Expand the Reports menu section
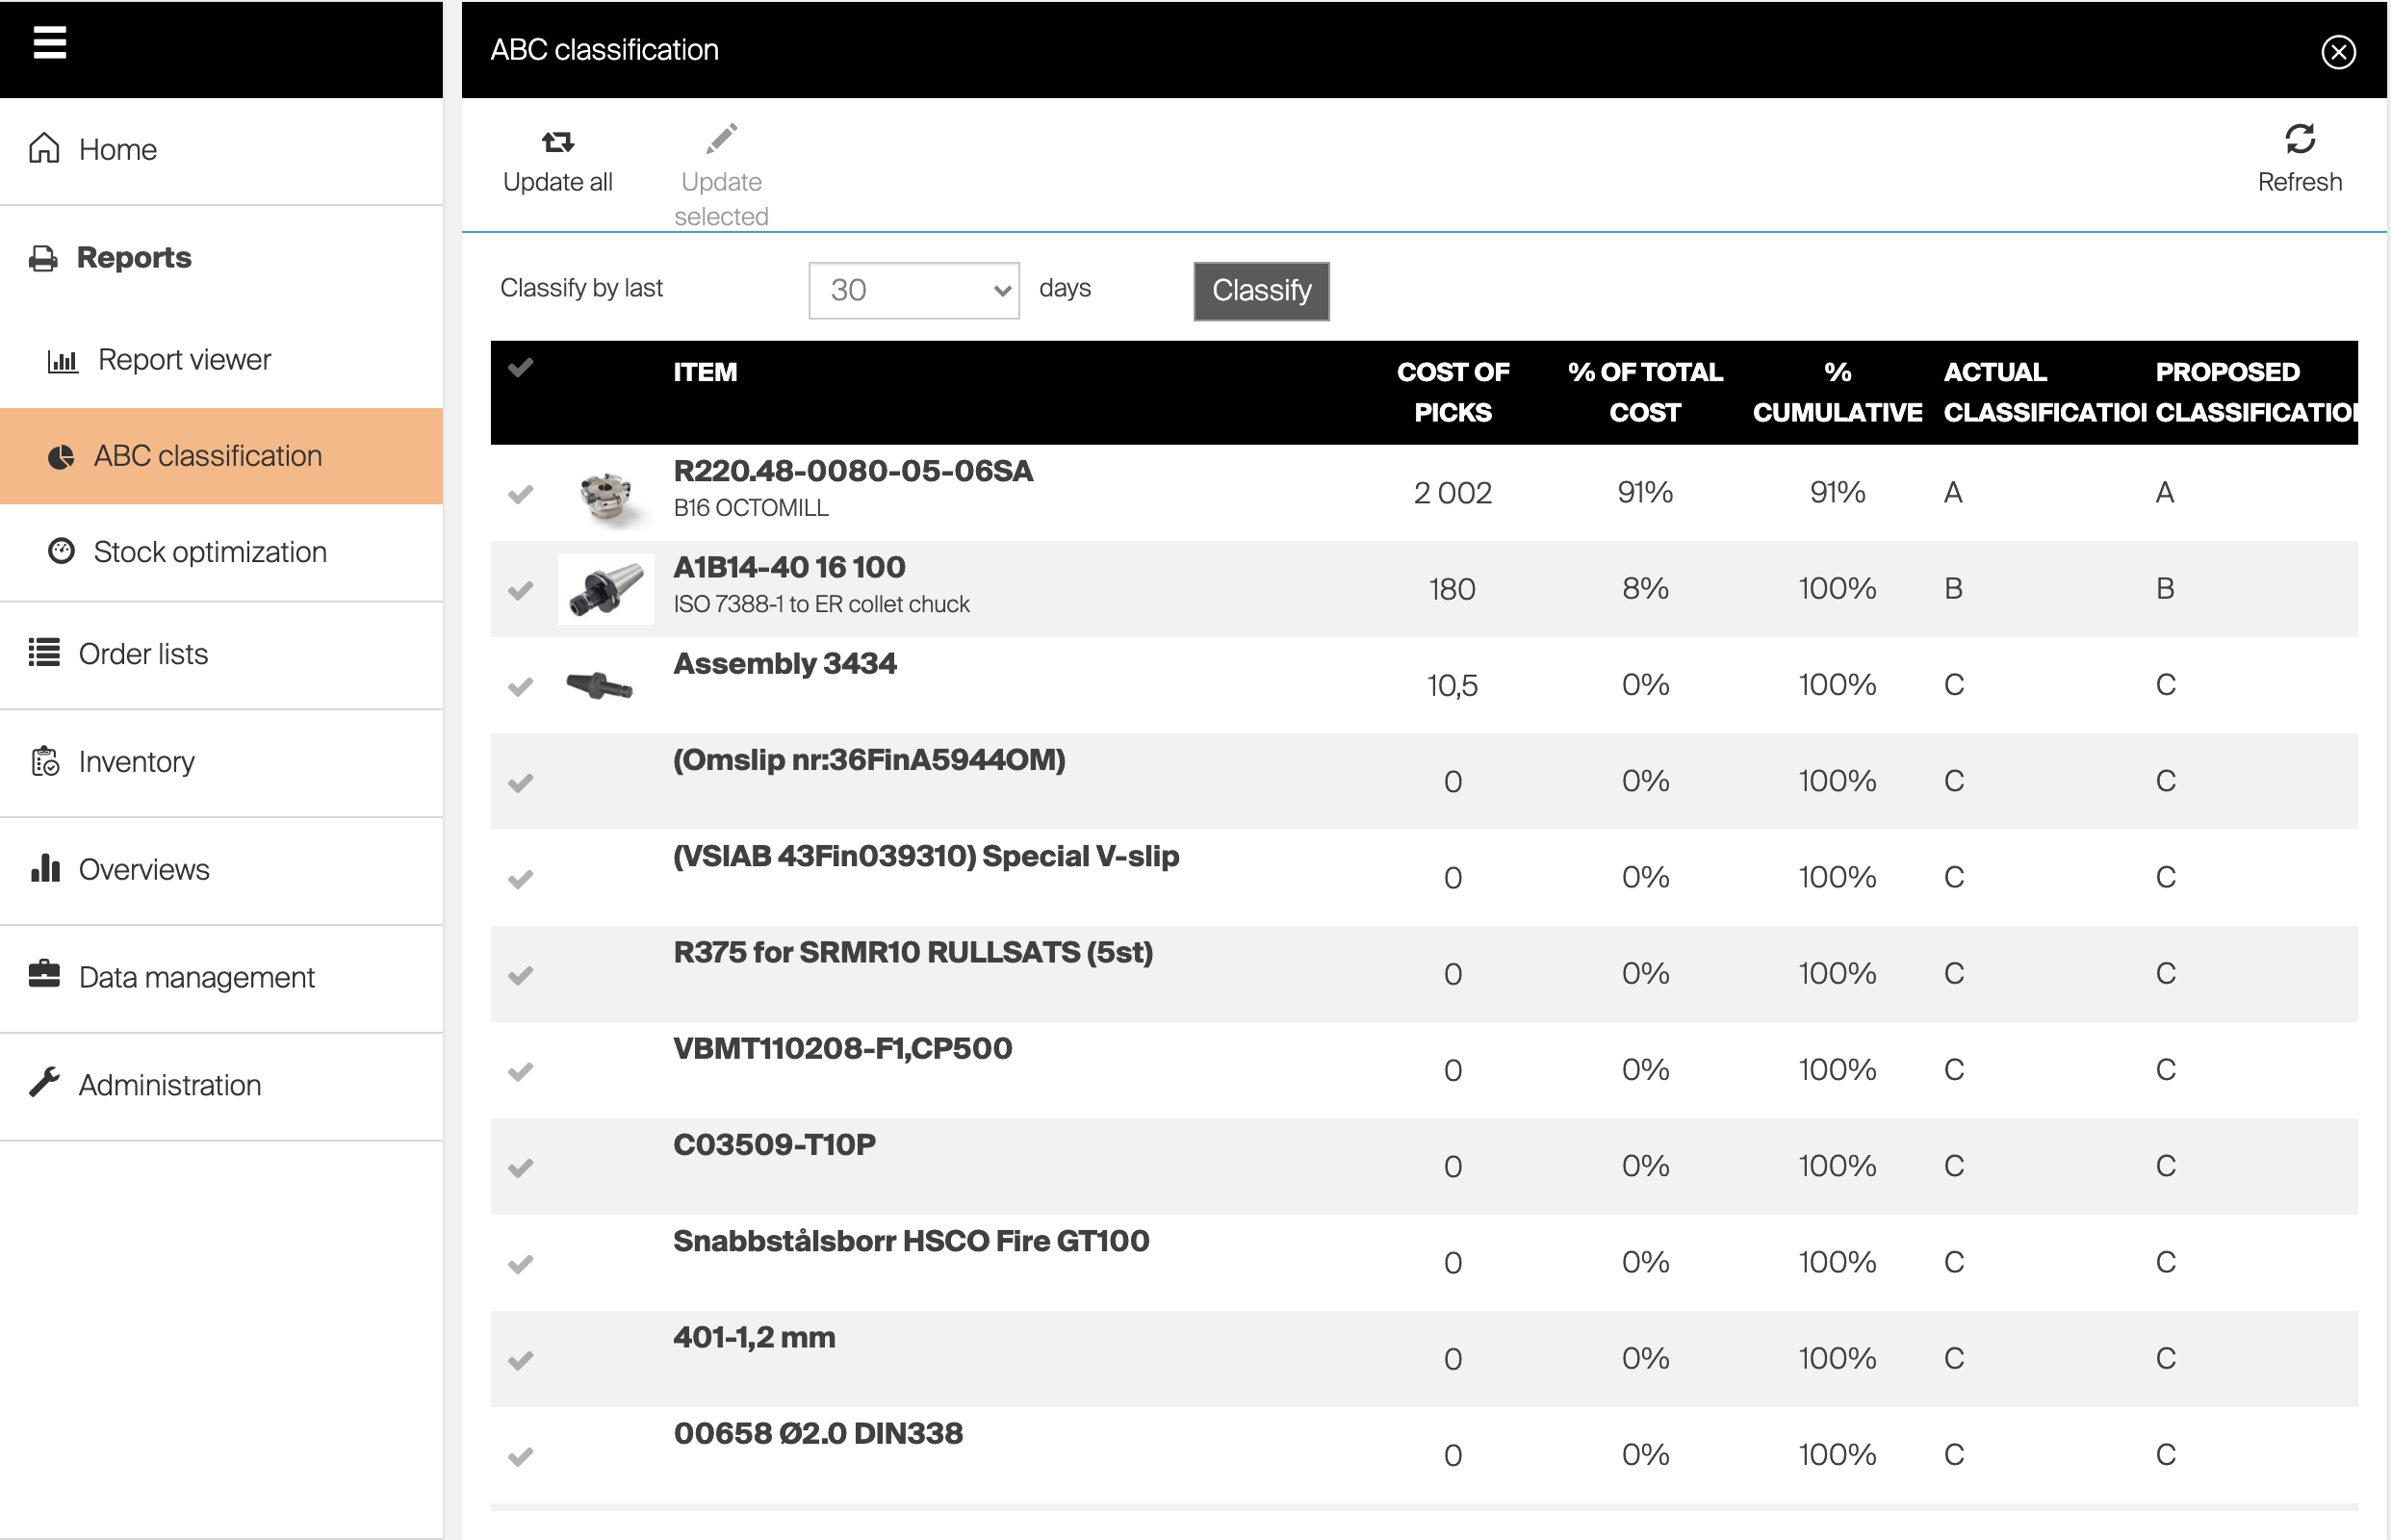 point(134,258)
